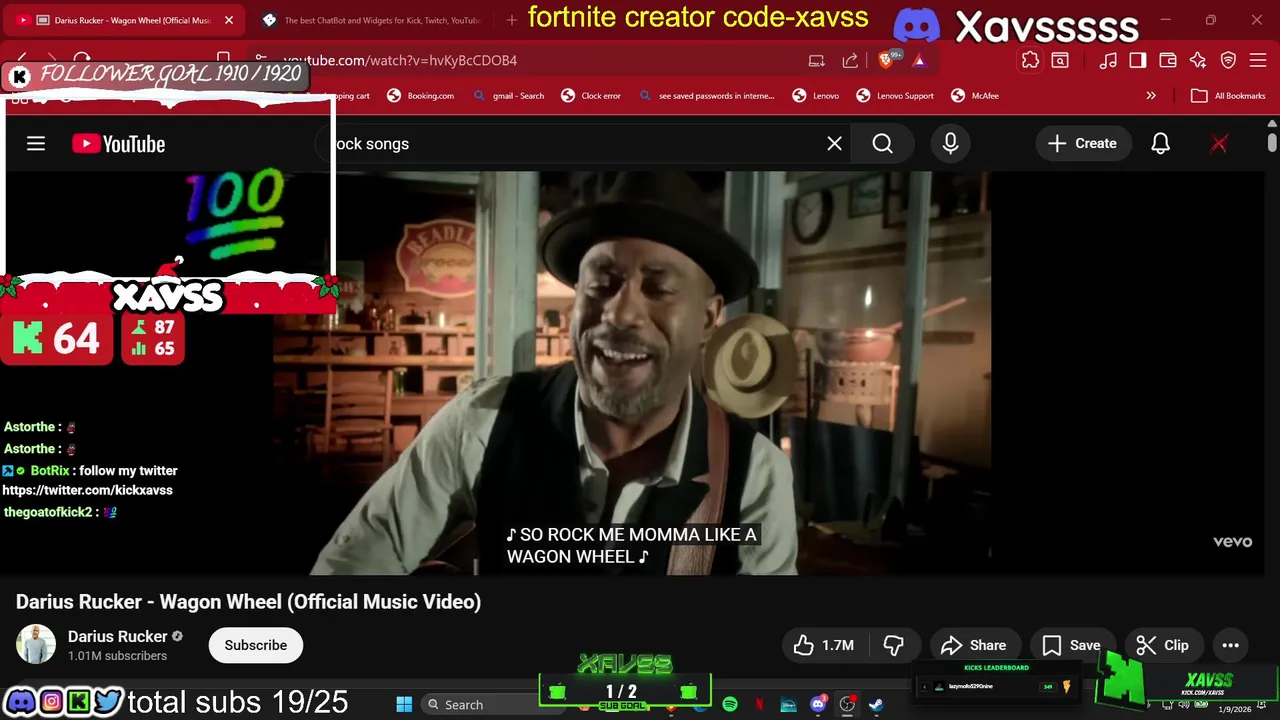Open the Brave Wallet icon

(x=1168, y=61)
